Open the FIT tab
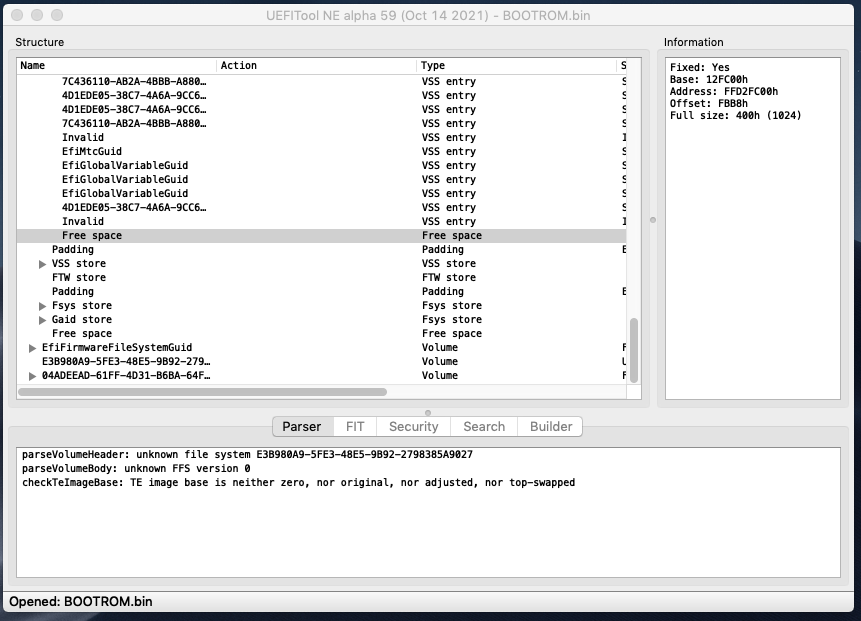 click(x=355, y=427)
